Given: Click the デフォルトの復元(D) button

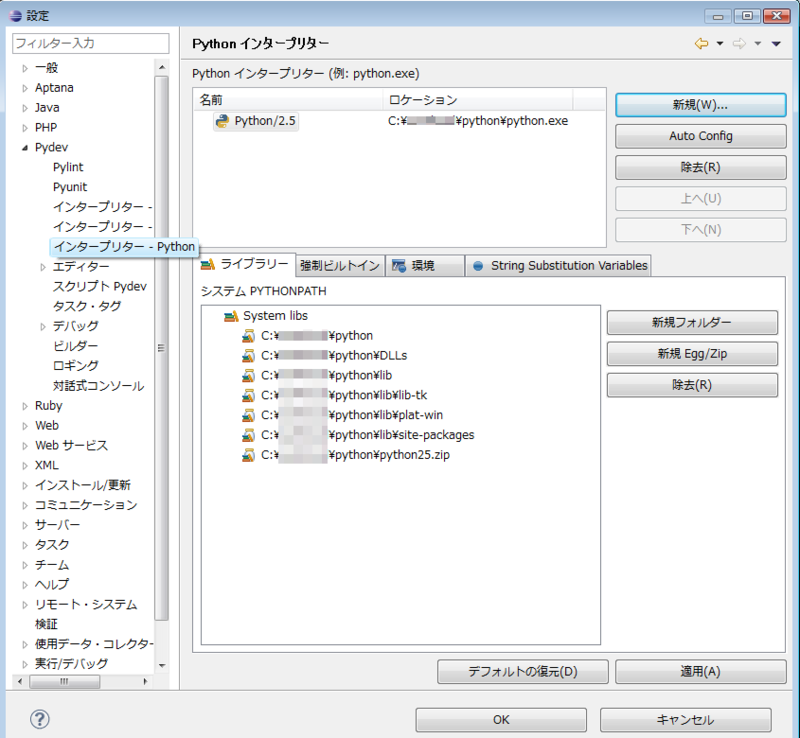Looking at the screenshot, I should [522, 672].
